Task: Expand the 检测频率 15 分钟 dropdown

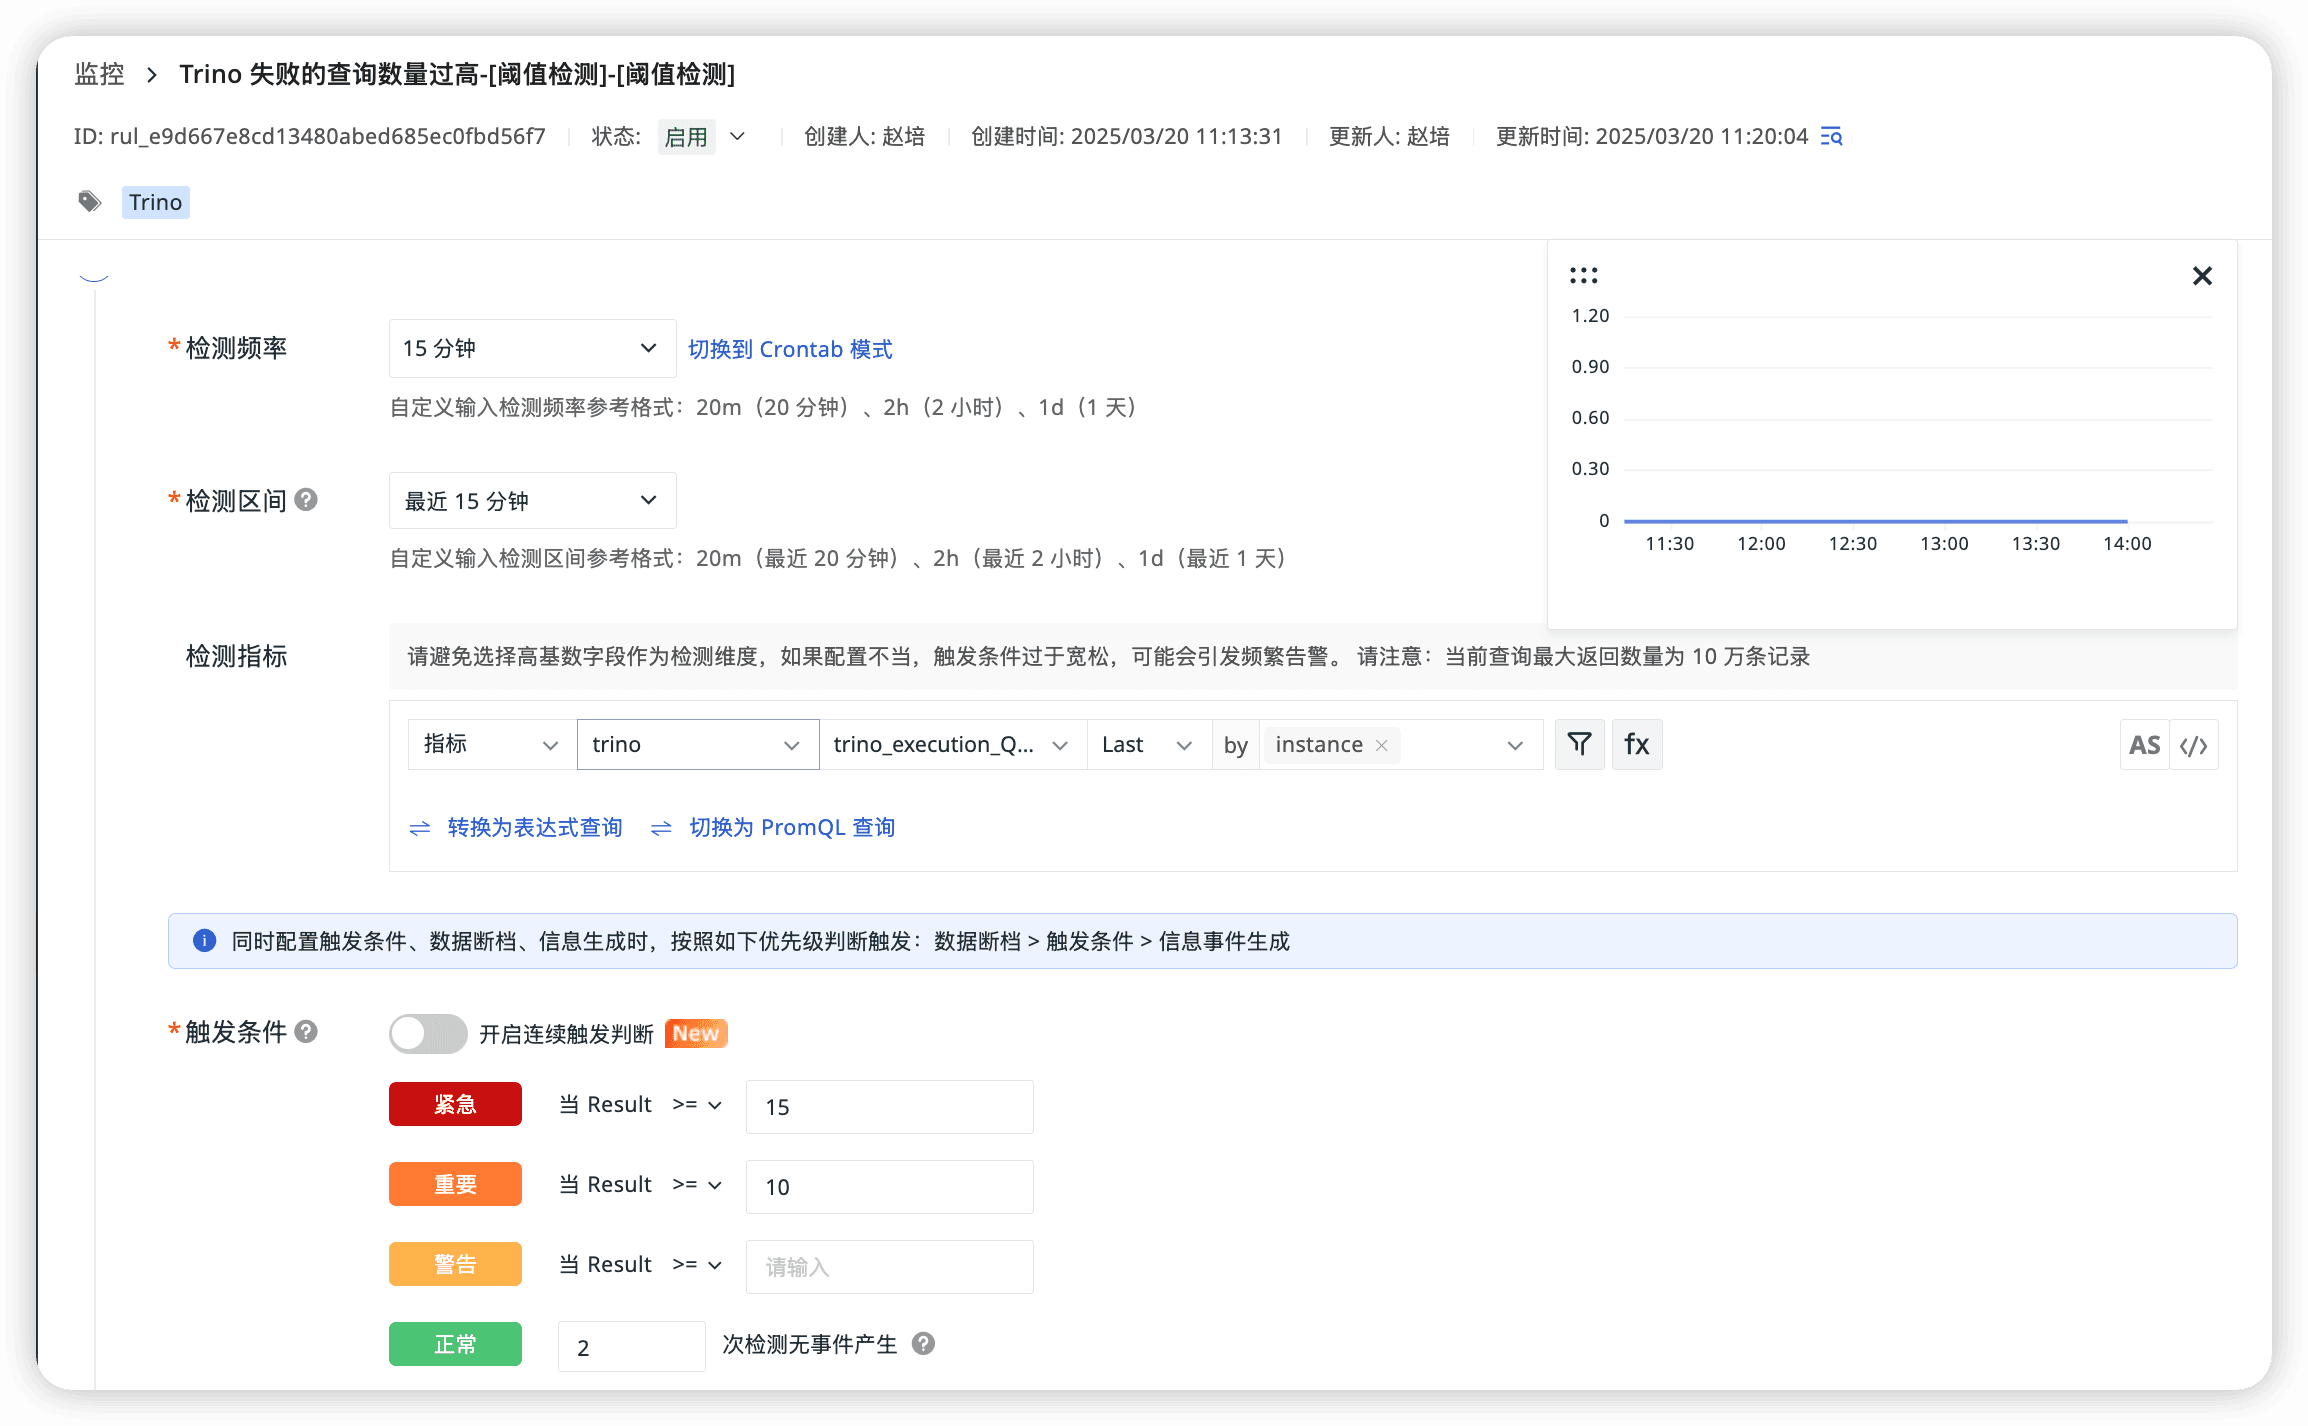Action: coord(532,348)
